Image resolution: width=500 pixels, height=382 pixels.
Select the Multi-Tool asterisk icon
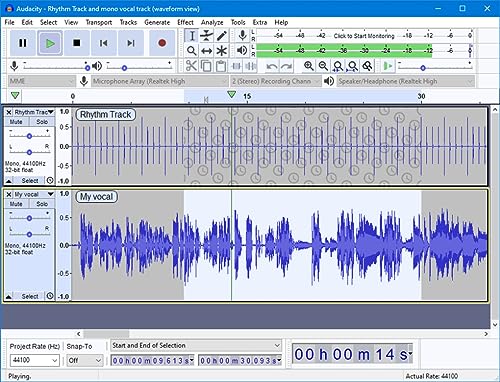(221, 51)
